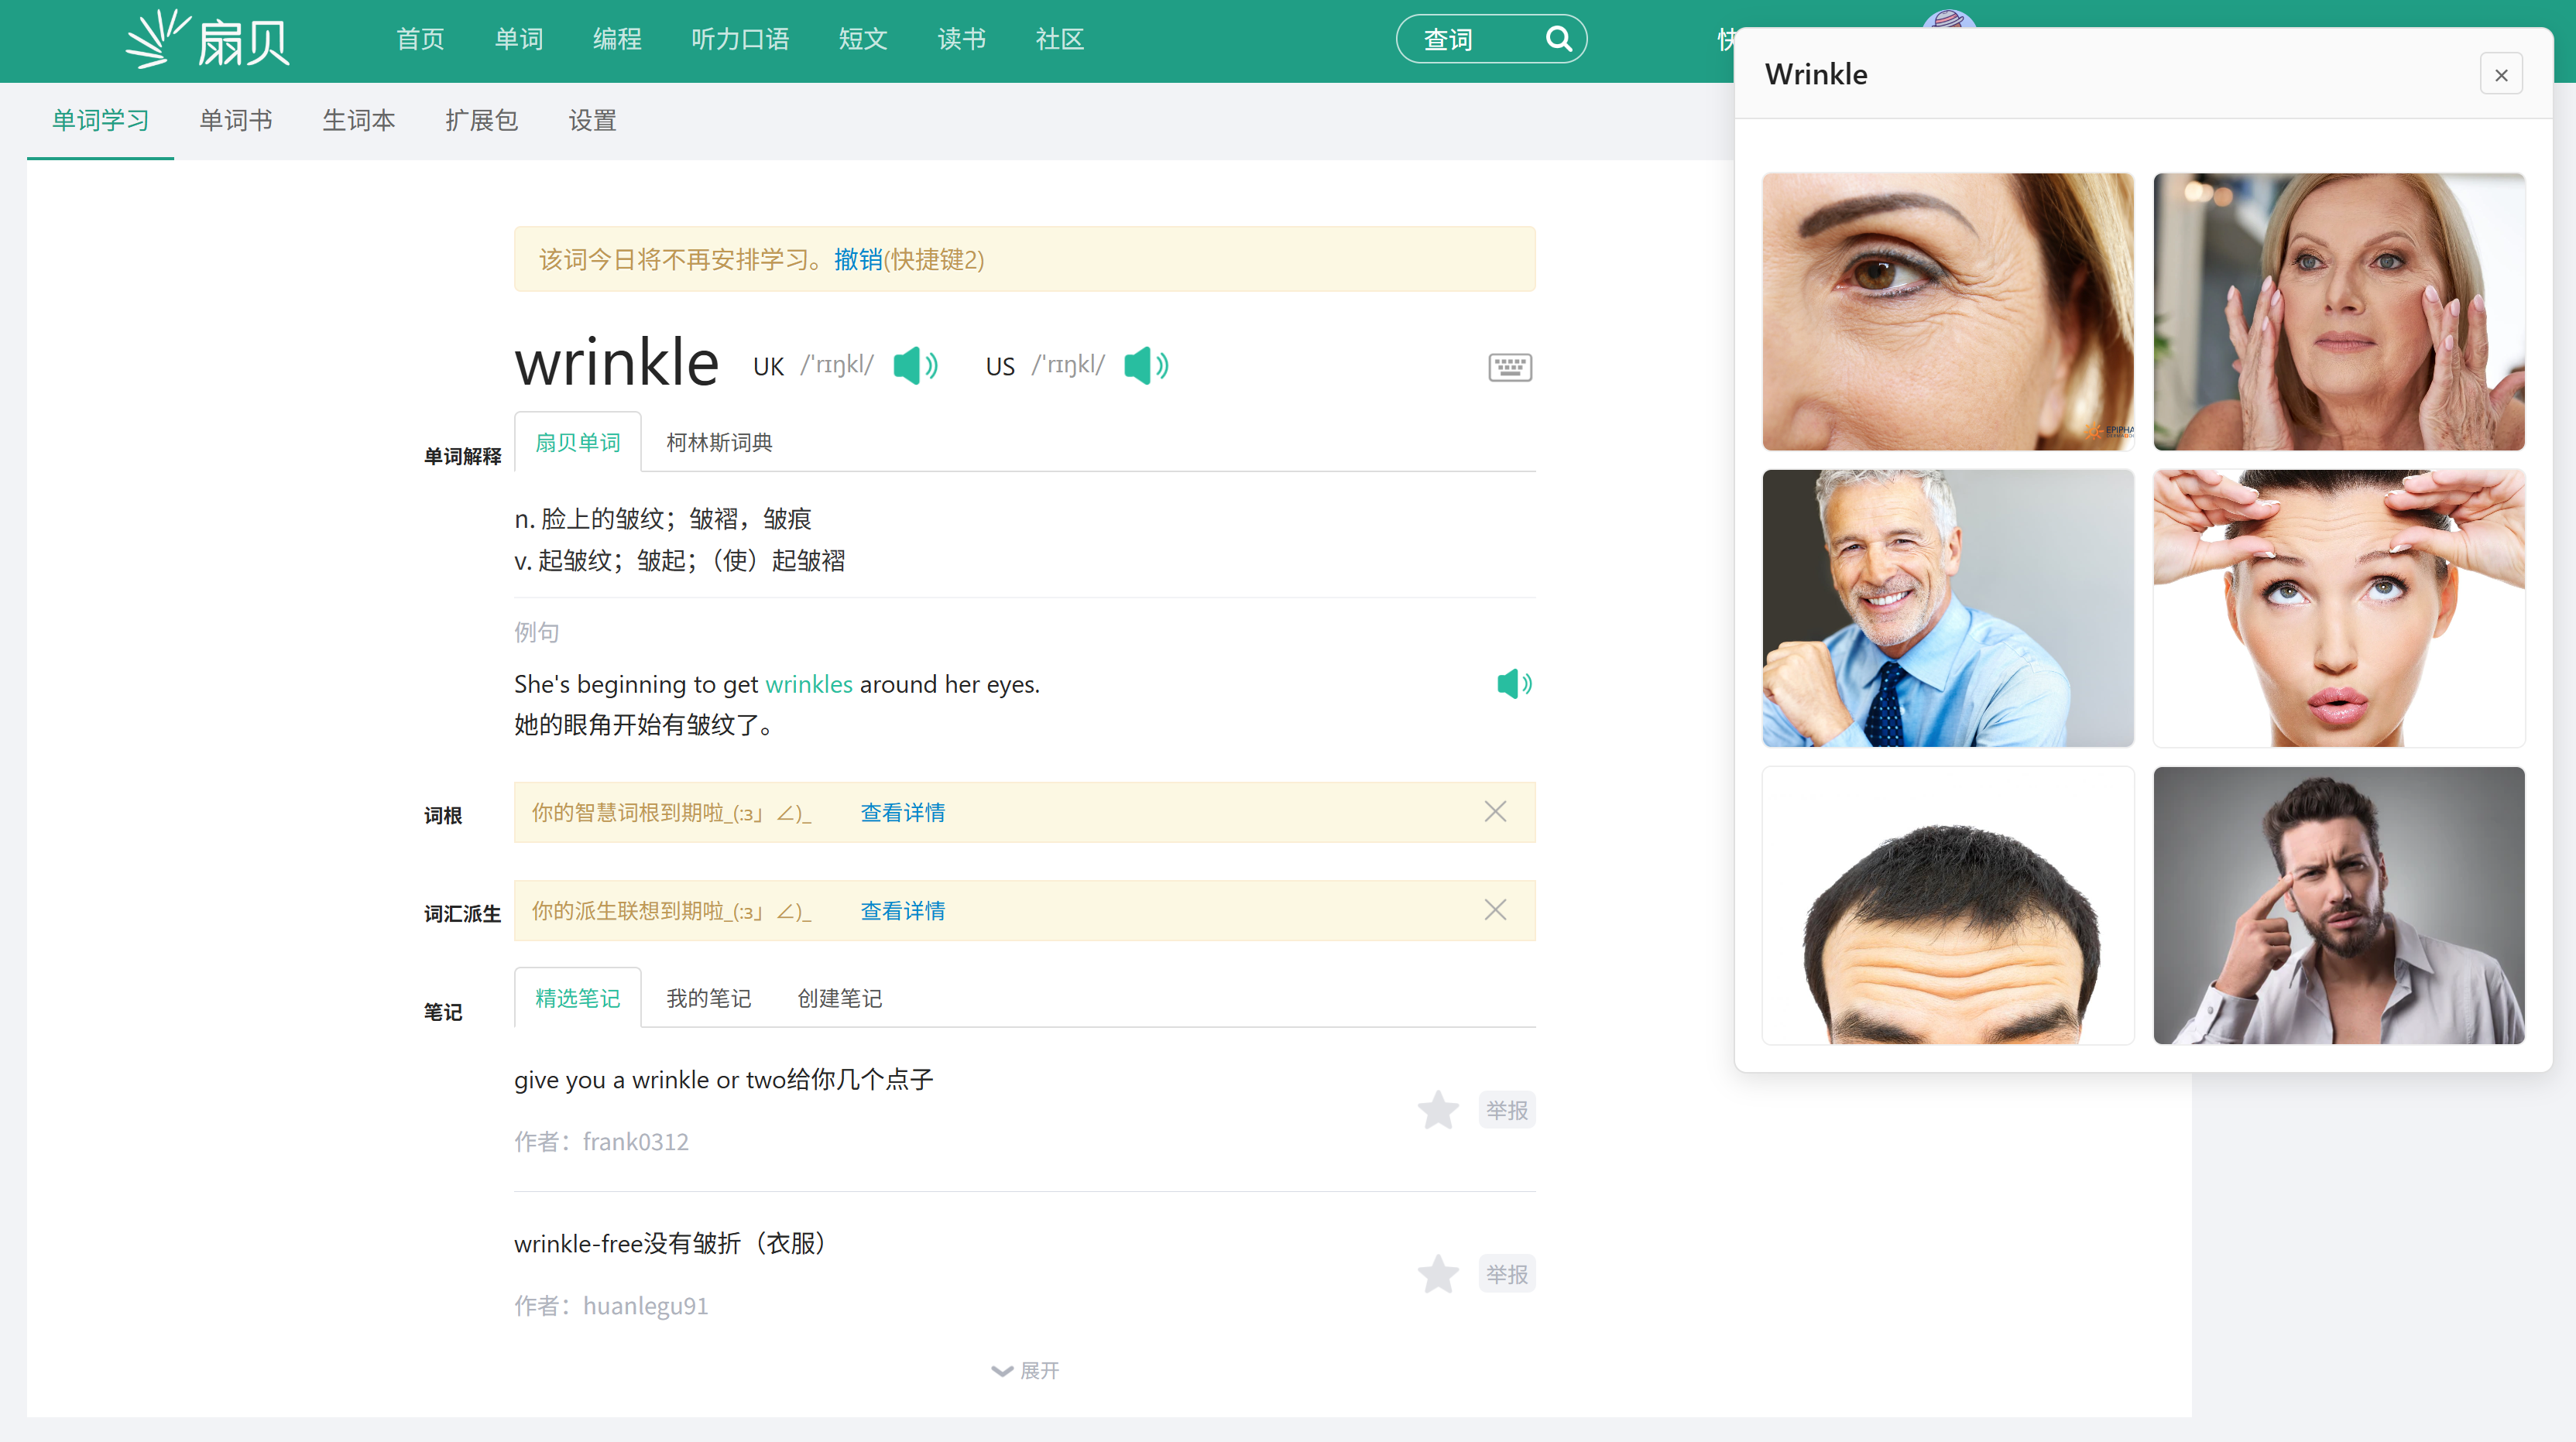Click the search magnifier icon
The image size is (2576, 1442).
[1558, 39]
